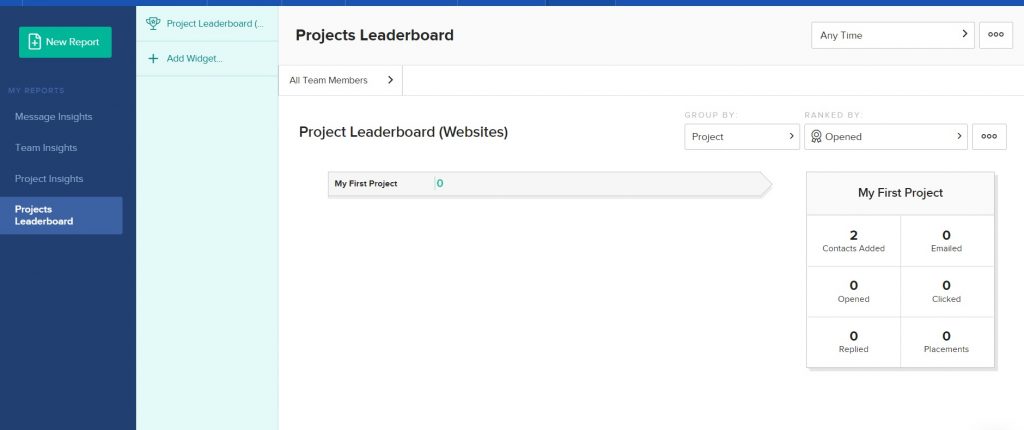
Task: Click the chevron arrow in All Team Members
Action: tap(391, 80)
